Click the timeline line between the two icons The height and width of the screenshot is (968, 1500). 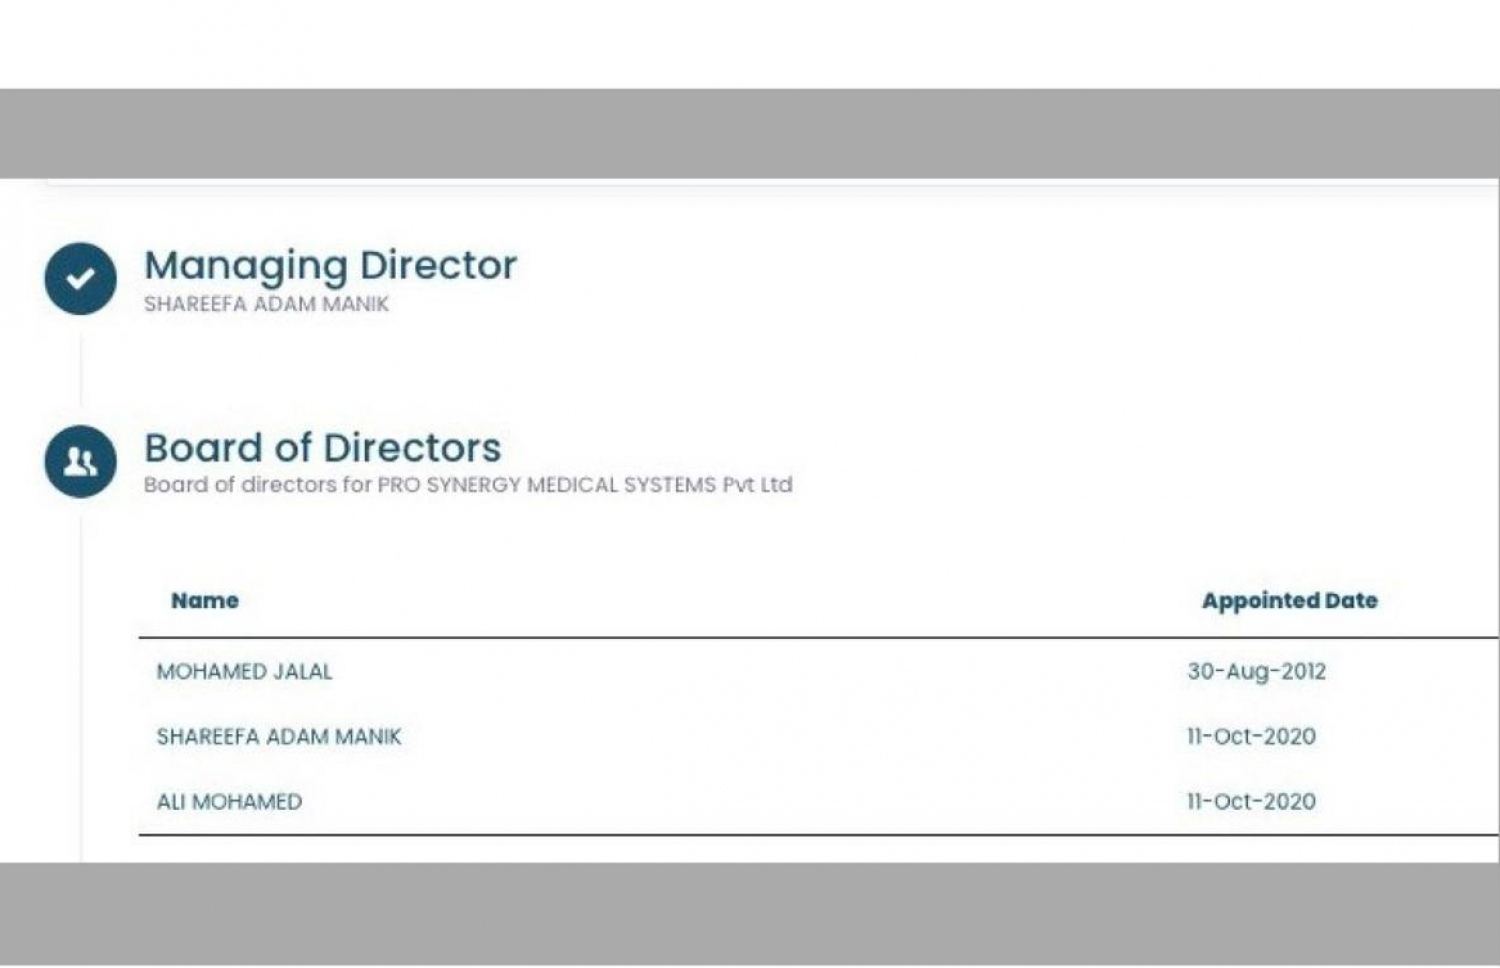point(81,370)
